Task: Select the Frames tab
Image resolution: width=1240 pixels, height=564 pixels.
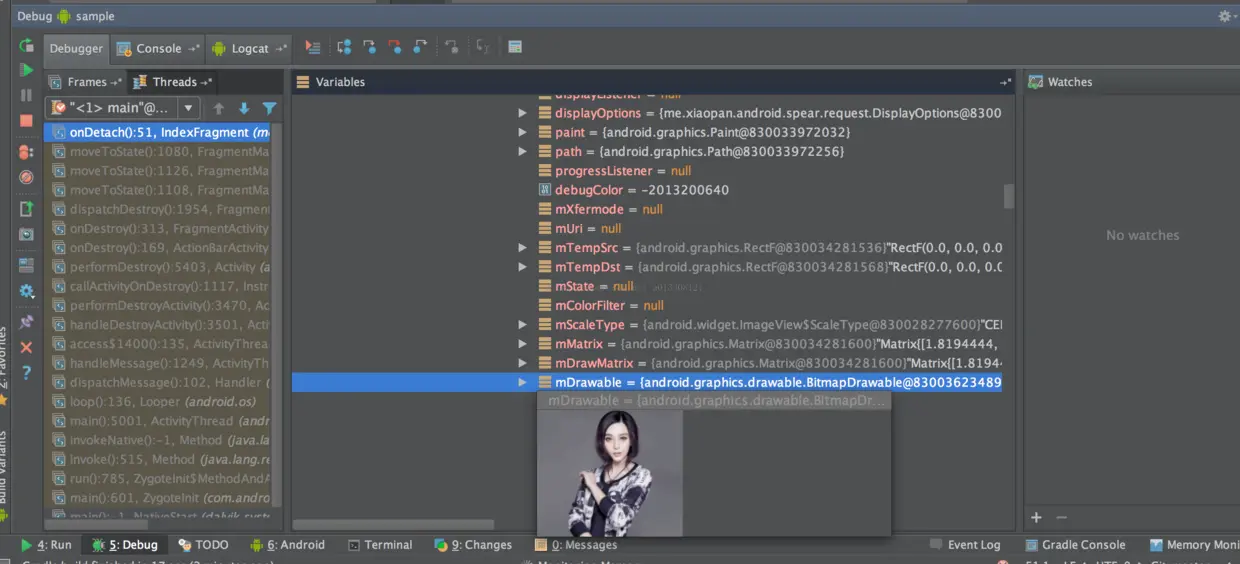Action: click(86, 82)
